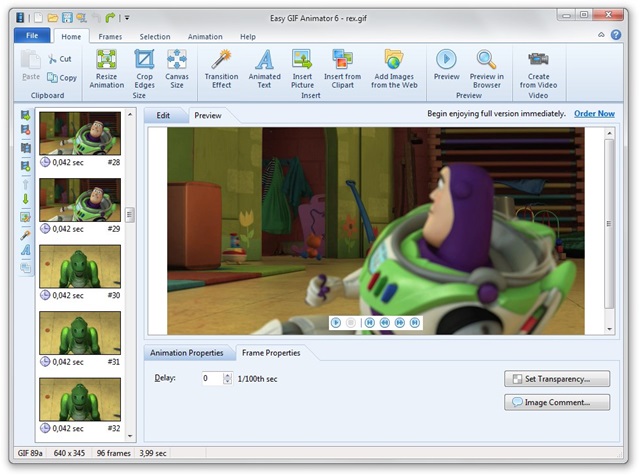Screen dimensions: 640x476
Task: Select the Frame Properties tab
Action: coord(271,353)
